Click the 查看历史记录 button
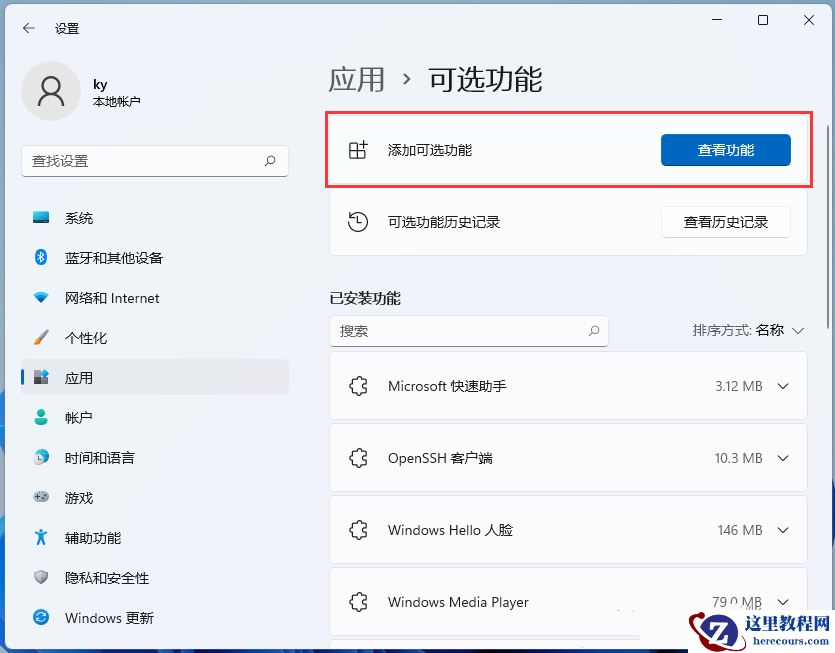 (x=727, y=222)
